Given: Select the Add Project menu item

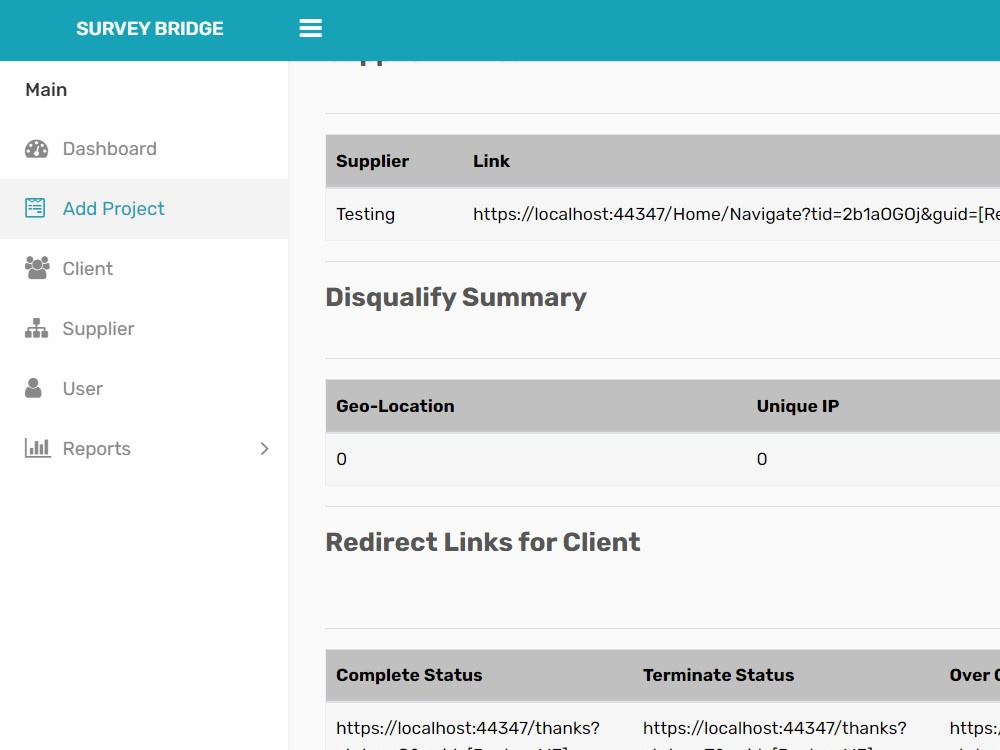Looking at the screenshot, I should click(x=144, y=209).
